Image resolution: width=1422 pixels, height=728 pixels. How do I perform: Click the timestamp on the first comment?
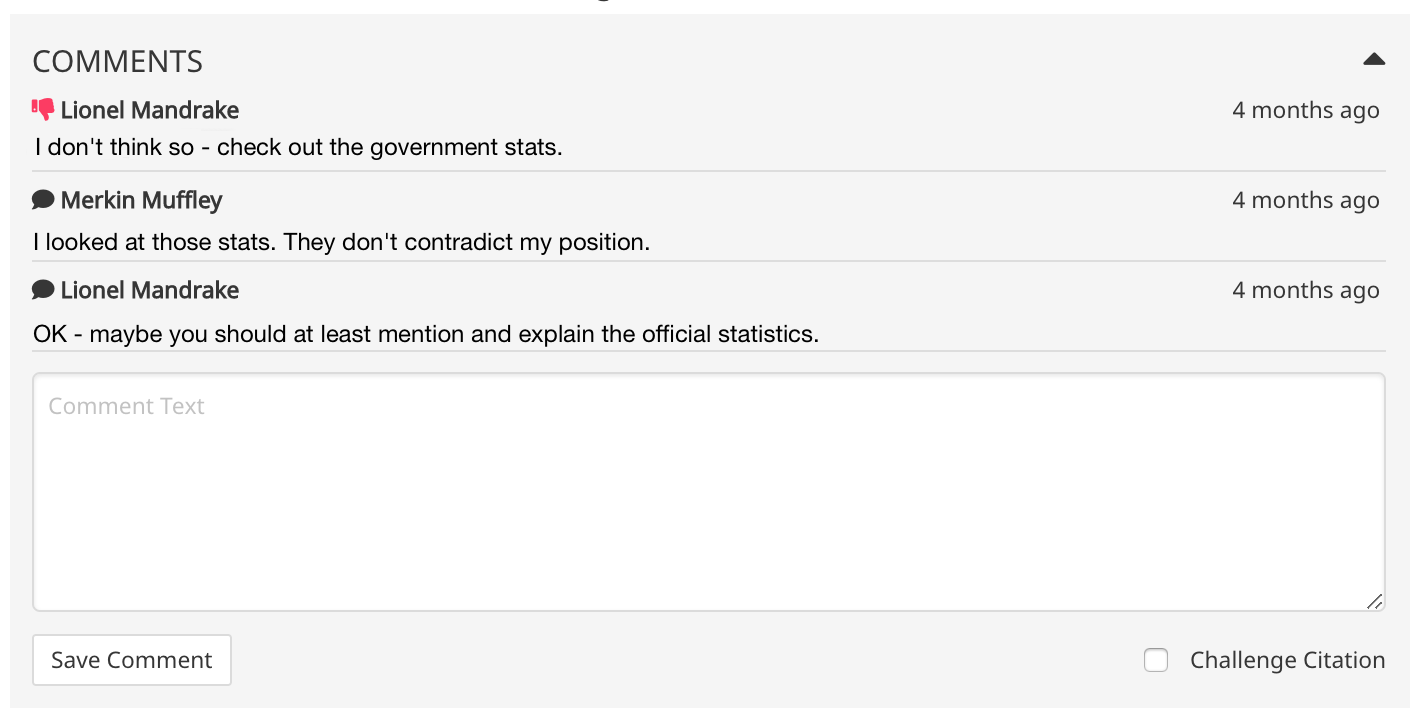click(1306, 110)
